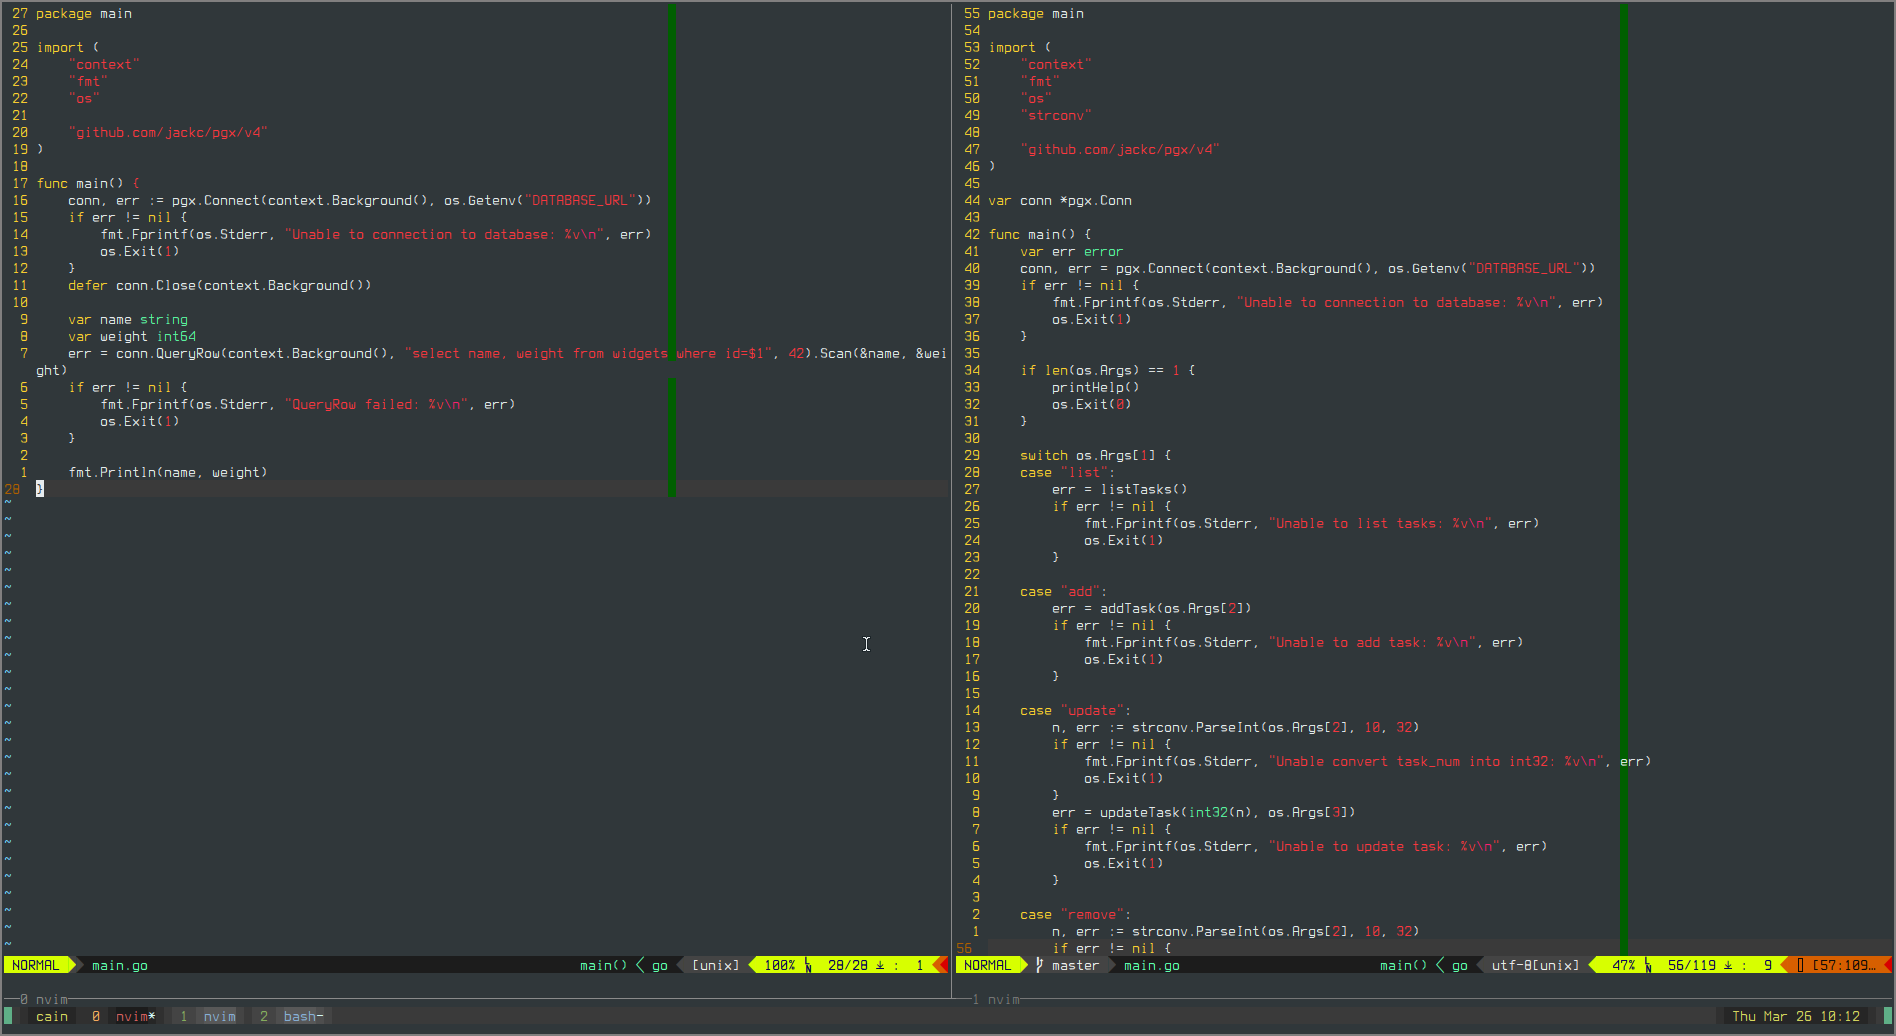Click the left pane's go filetype indicator
This screenshot has width=1896, height=1036.
click(660, 965)
